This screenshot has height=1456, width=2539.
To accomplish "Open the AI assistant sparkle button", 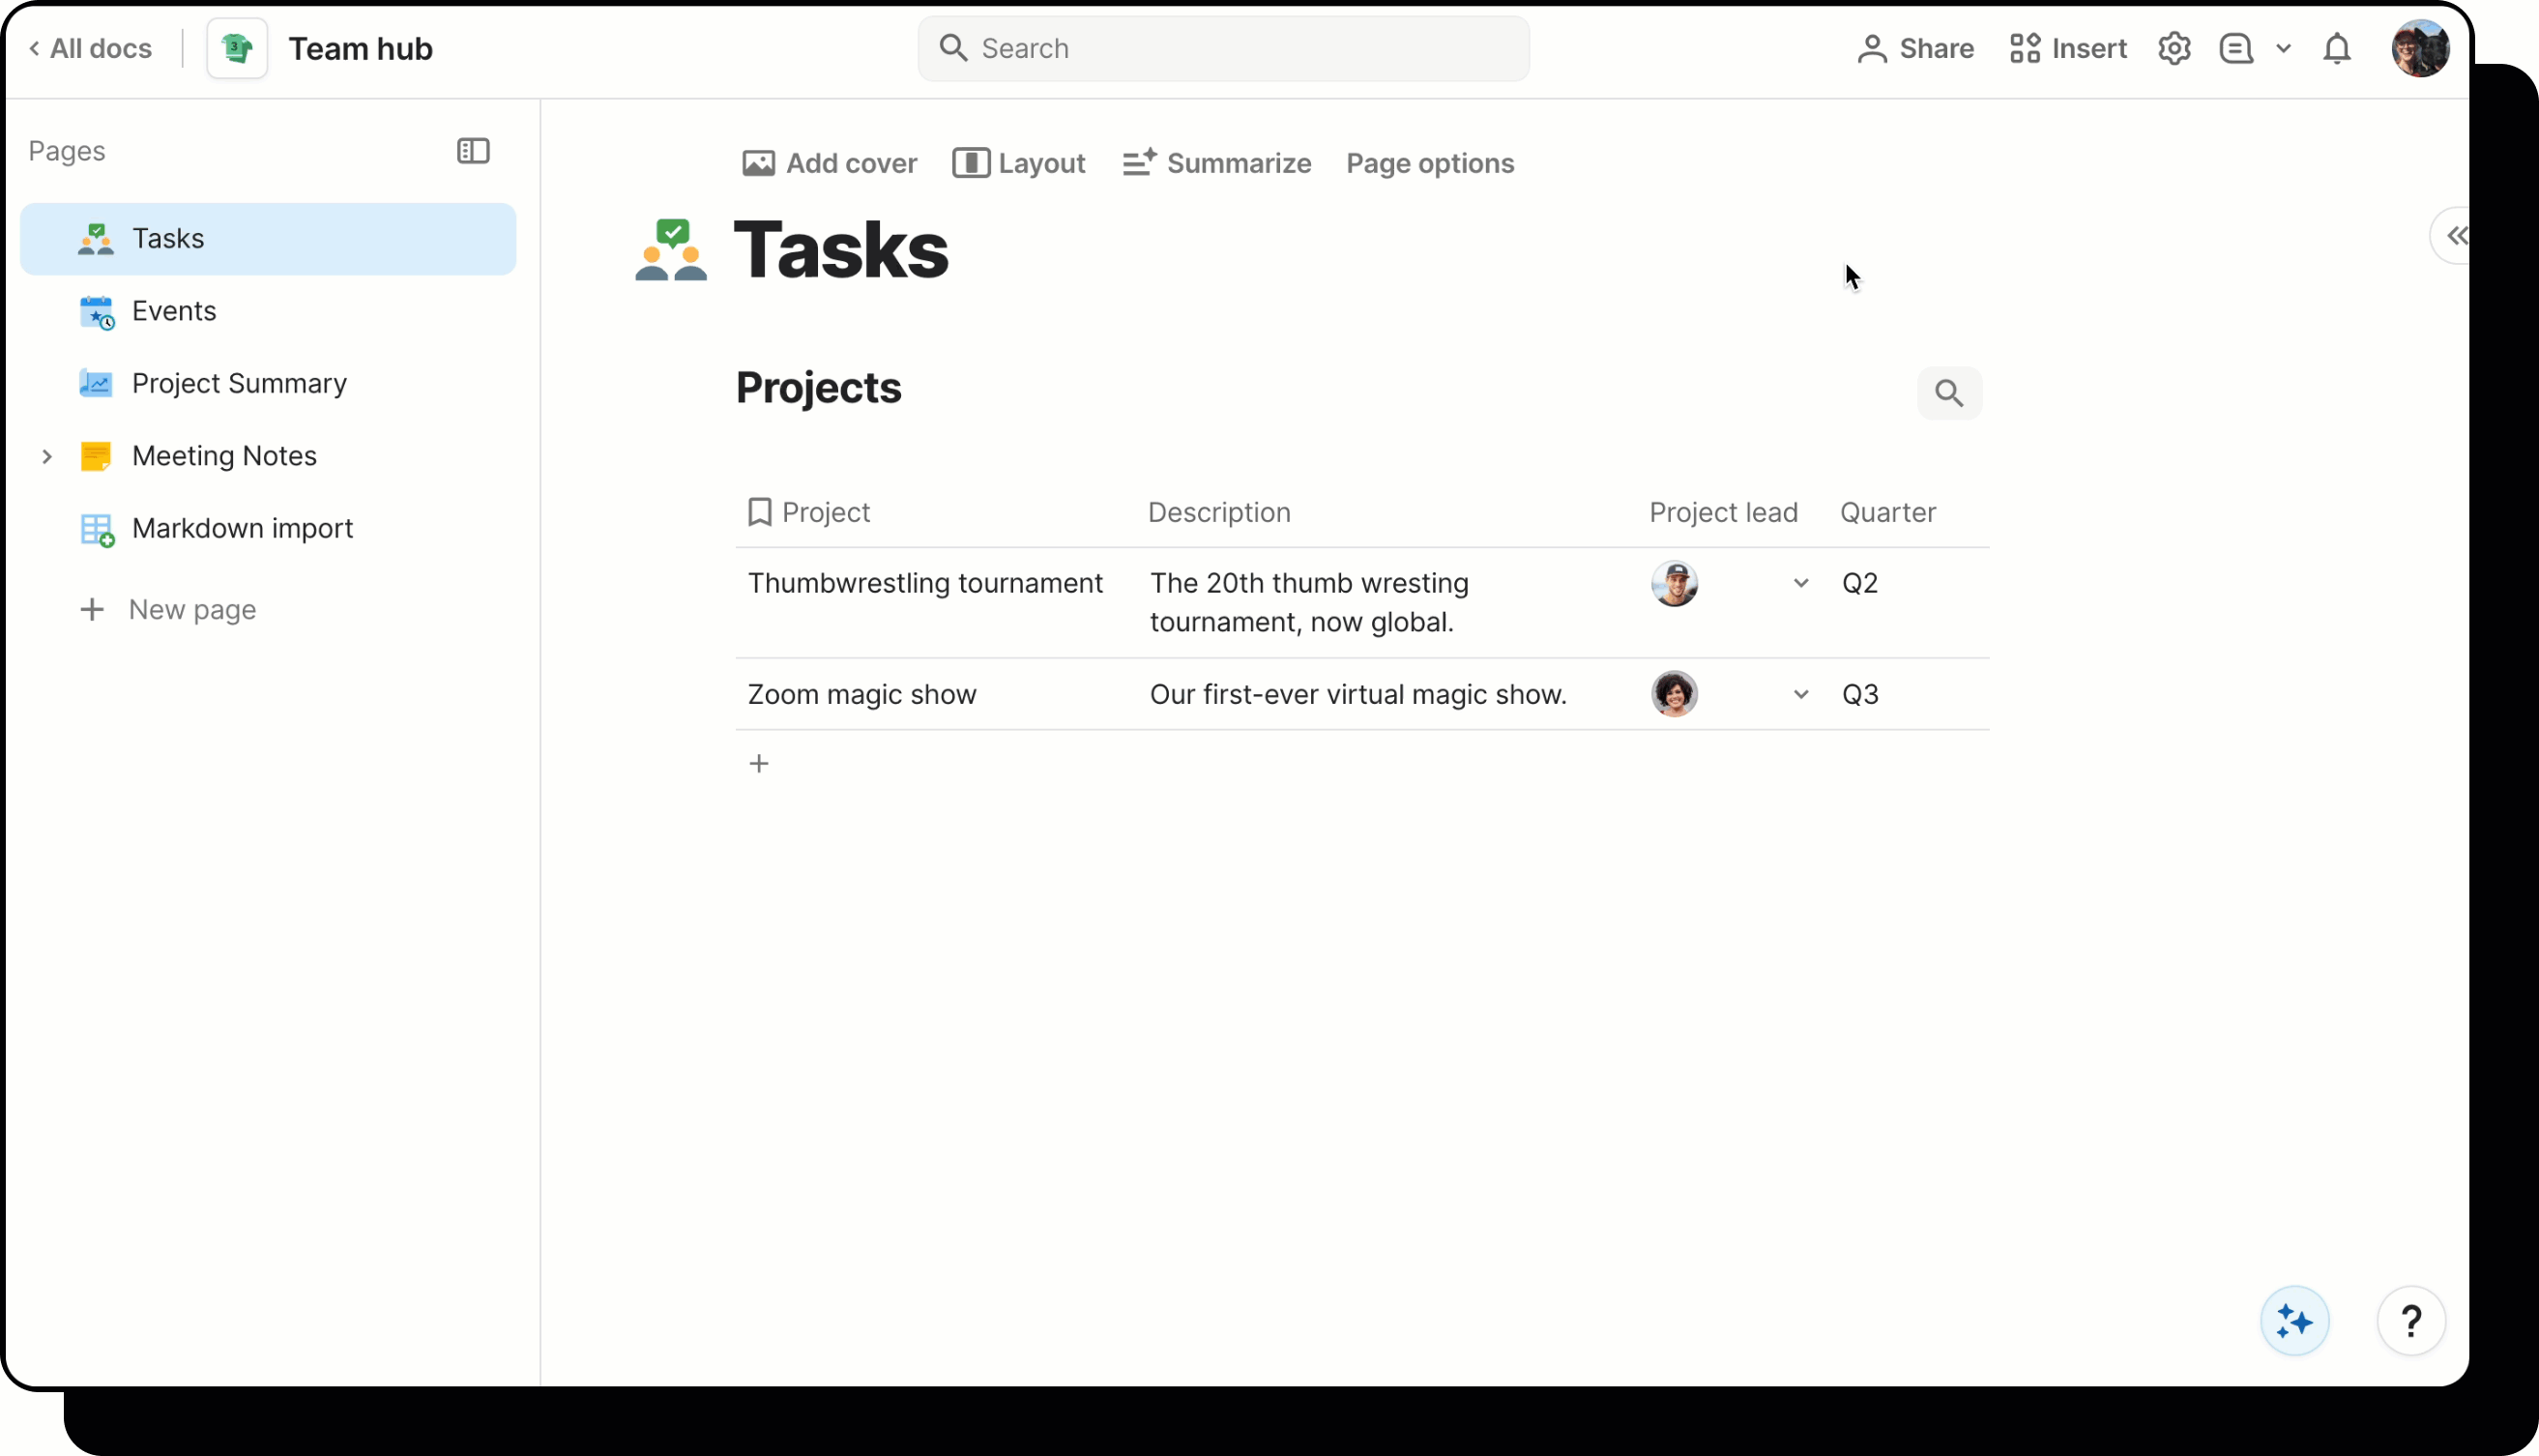I will point(2294,1320).
